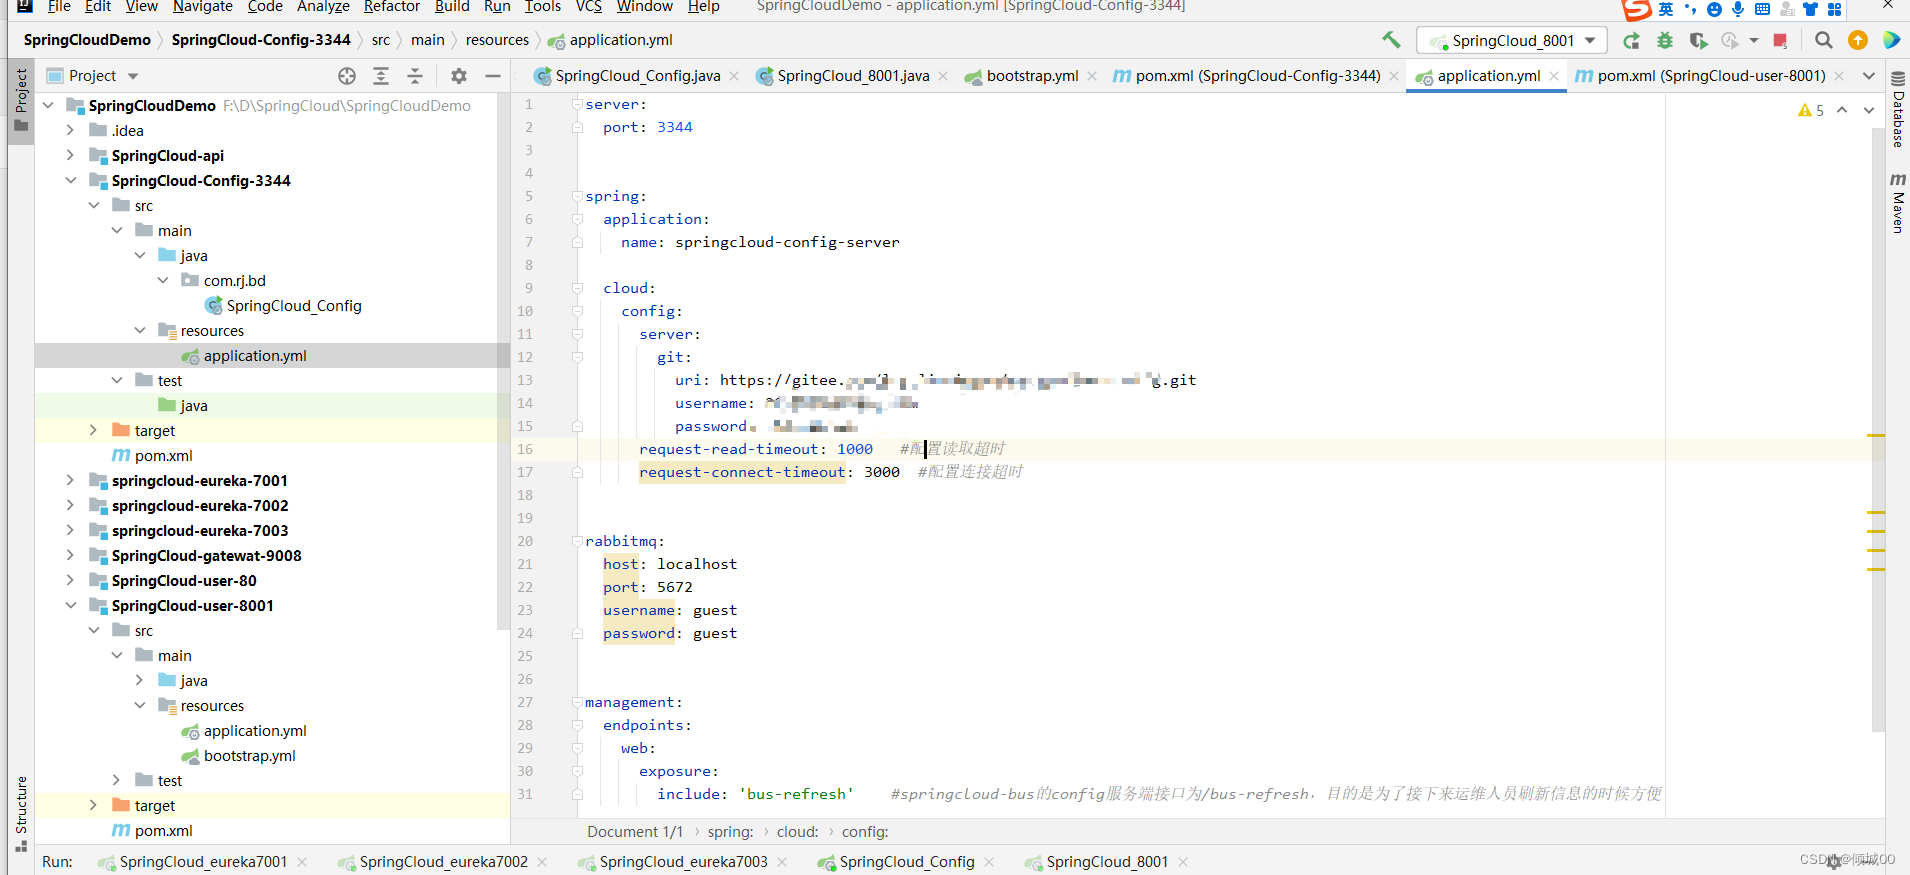Viewport: 1910px width, 875px height.
Task: Click resources breadcrumb in navigation bar
Action: [x=497, y=40]
